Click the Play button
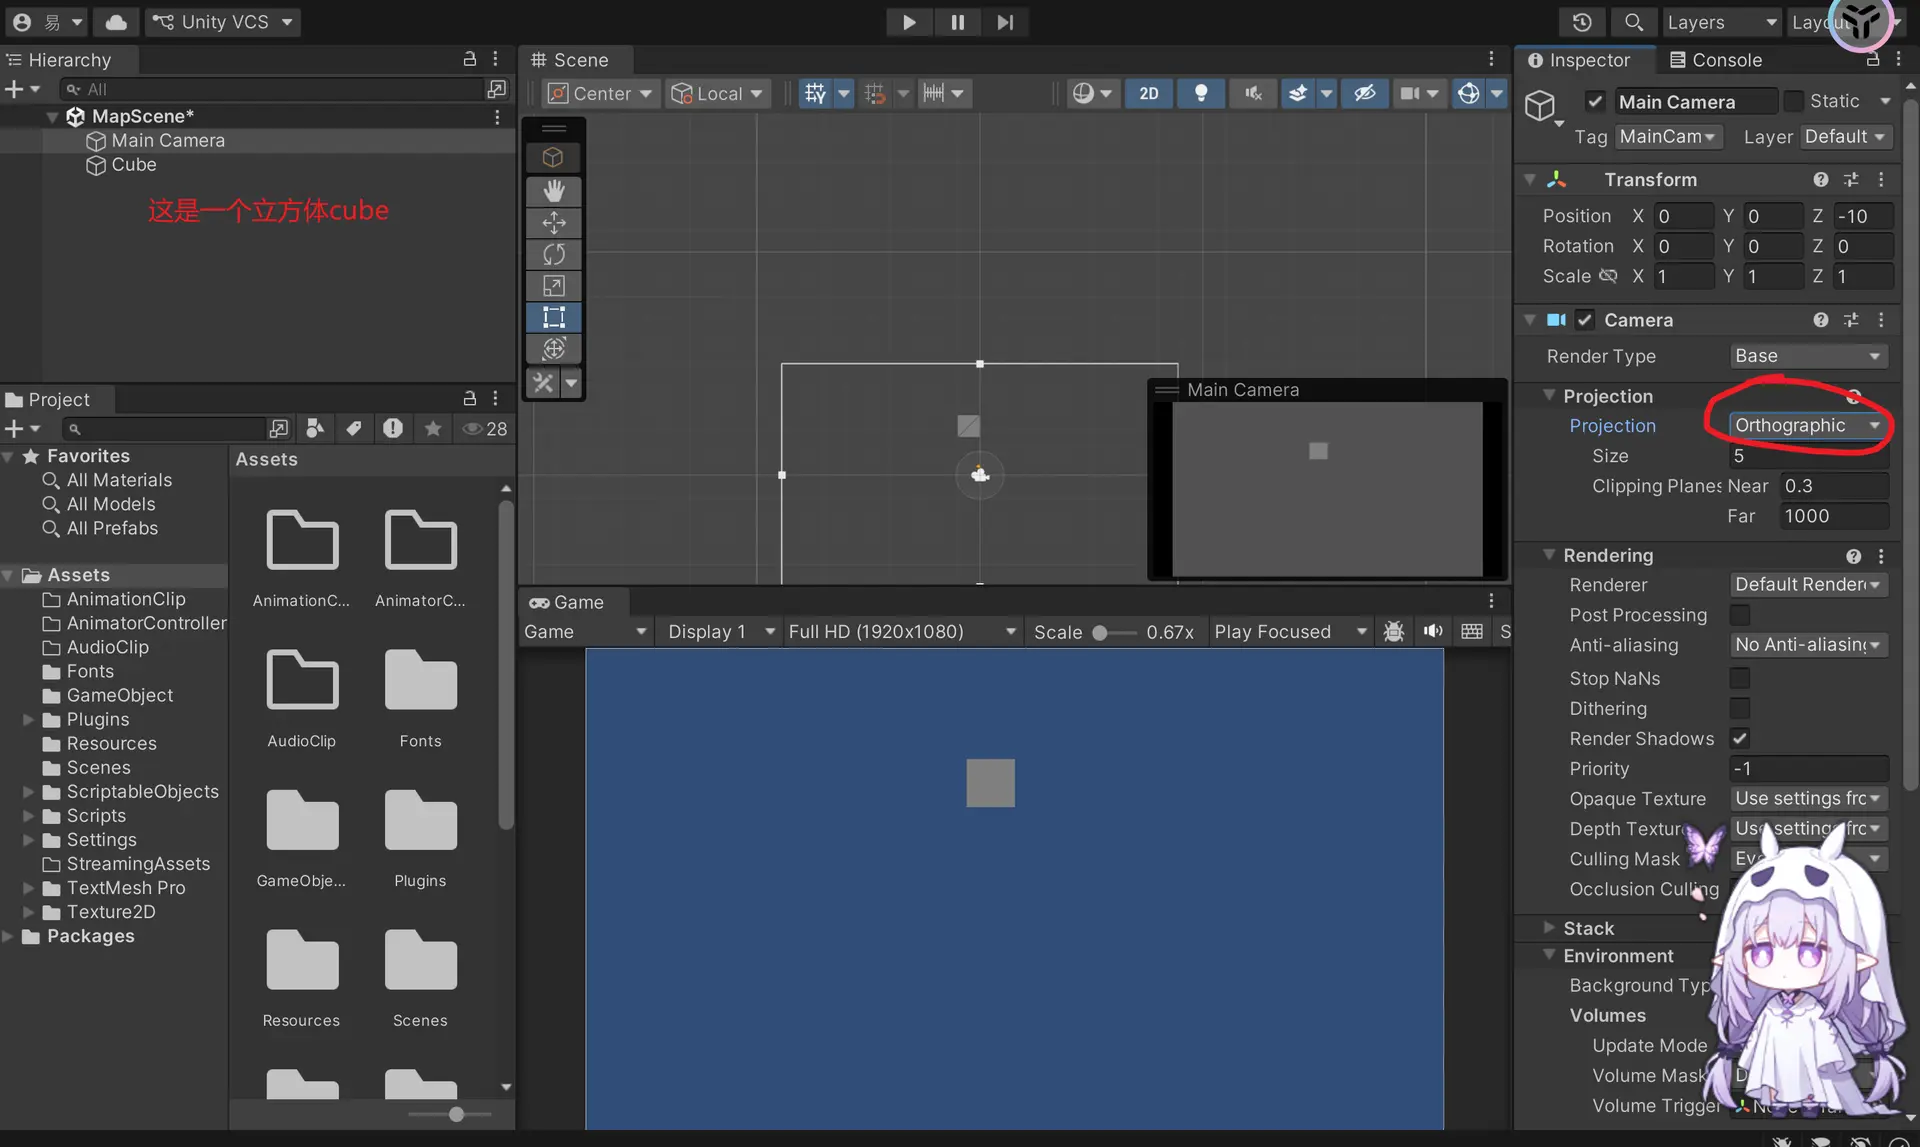 [x=908, y=22]
